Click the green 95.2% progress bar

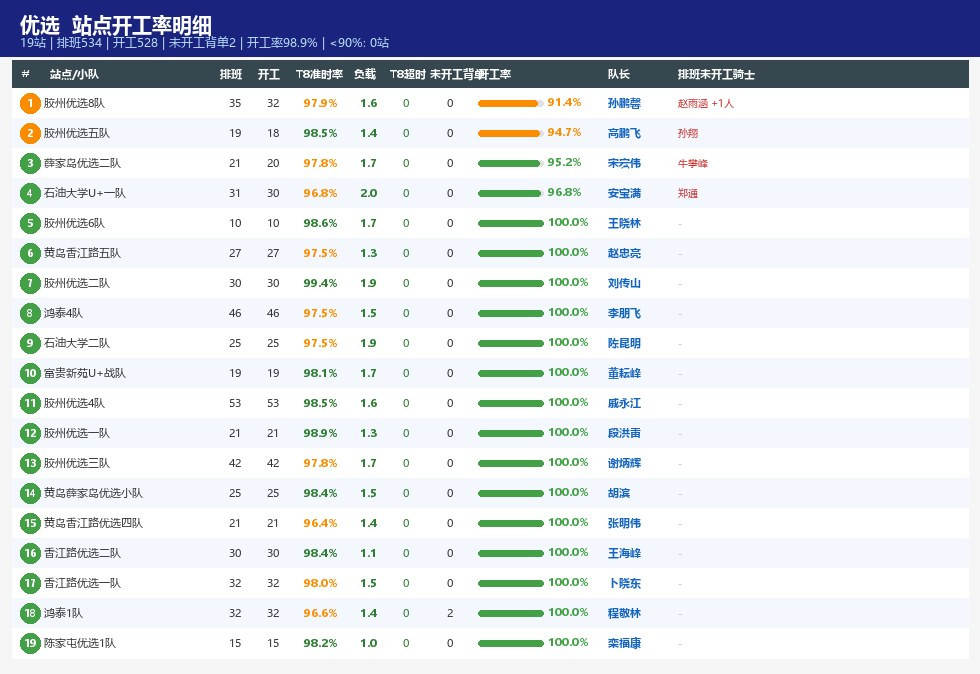511,163
